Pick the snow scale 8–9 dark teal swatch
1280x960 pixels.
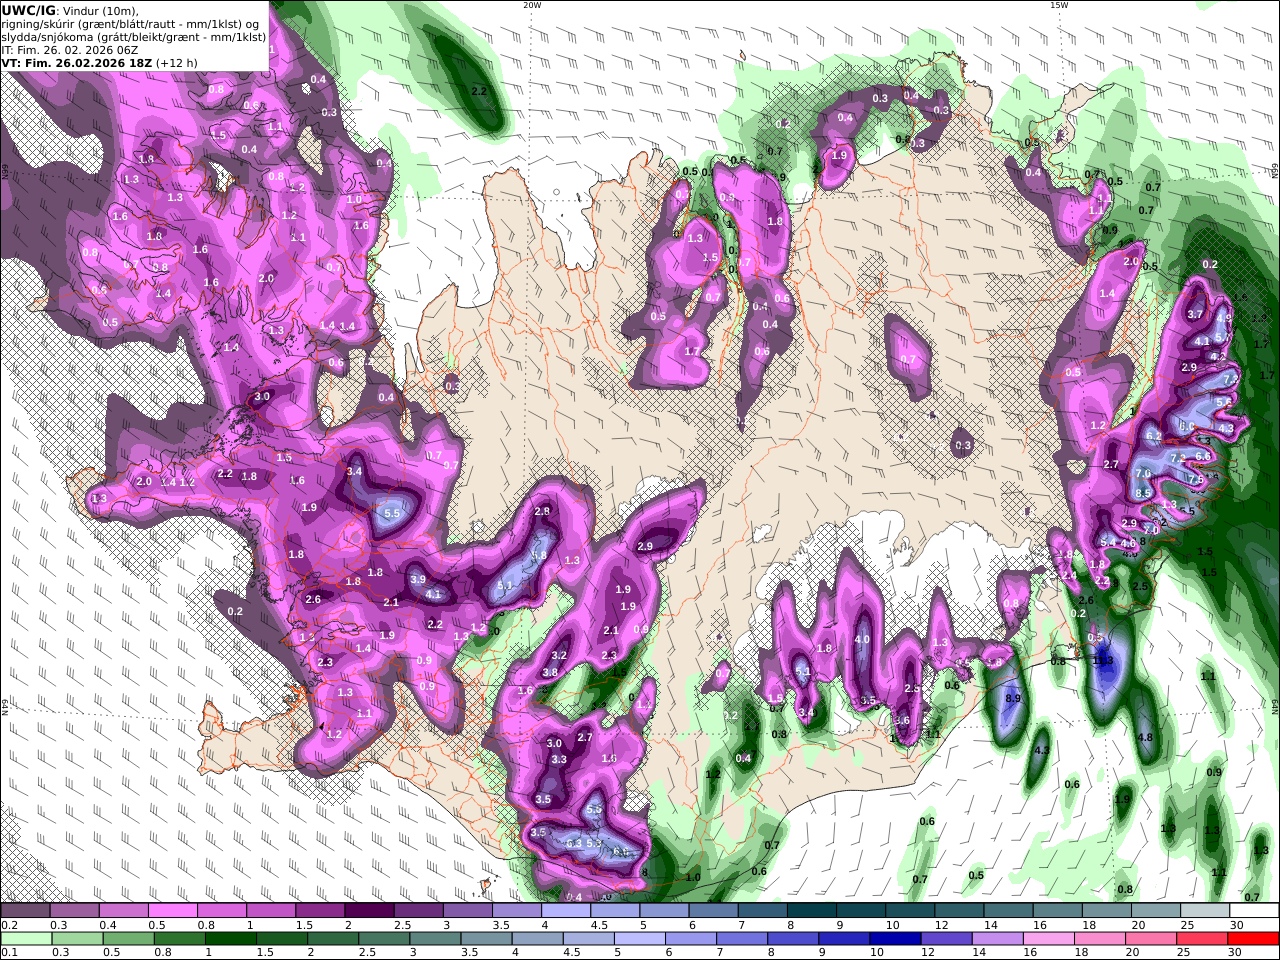(x=811, y=911)
